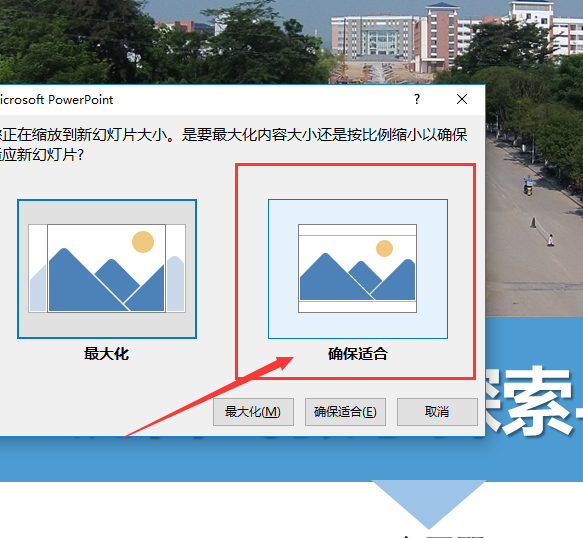Click the bold 最大化 label under thumbnail
The width and height of the screenshot is (583, 538).
coord(106,354)
